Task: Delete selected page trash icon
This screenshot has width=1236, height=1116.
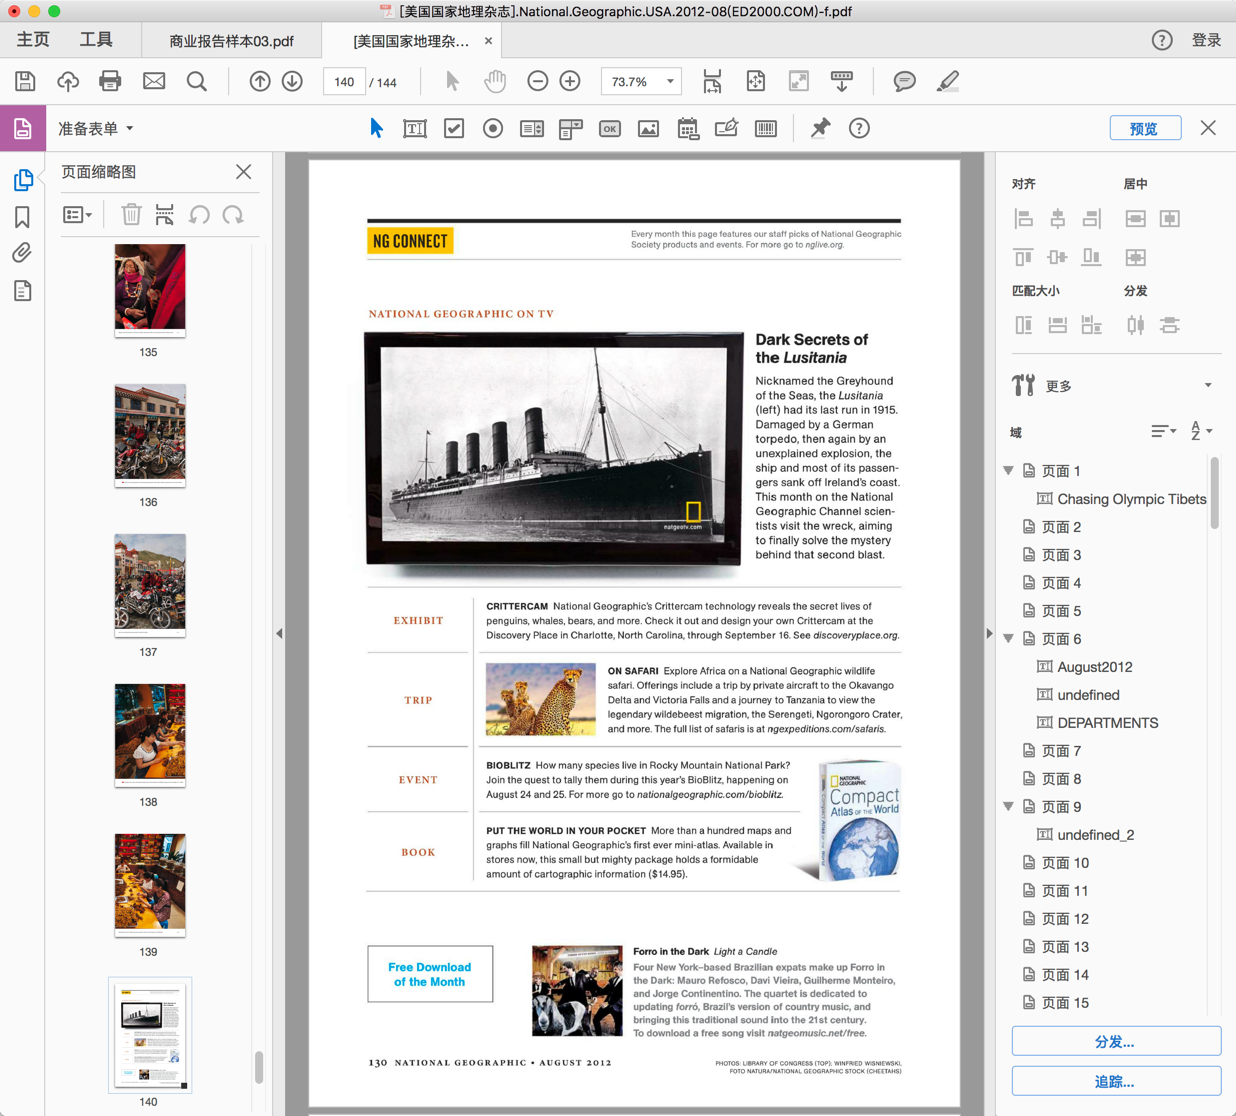Action: pyautogui.click(x=131, y=215)
